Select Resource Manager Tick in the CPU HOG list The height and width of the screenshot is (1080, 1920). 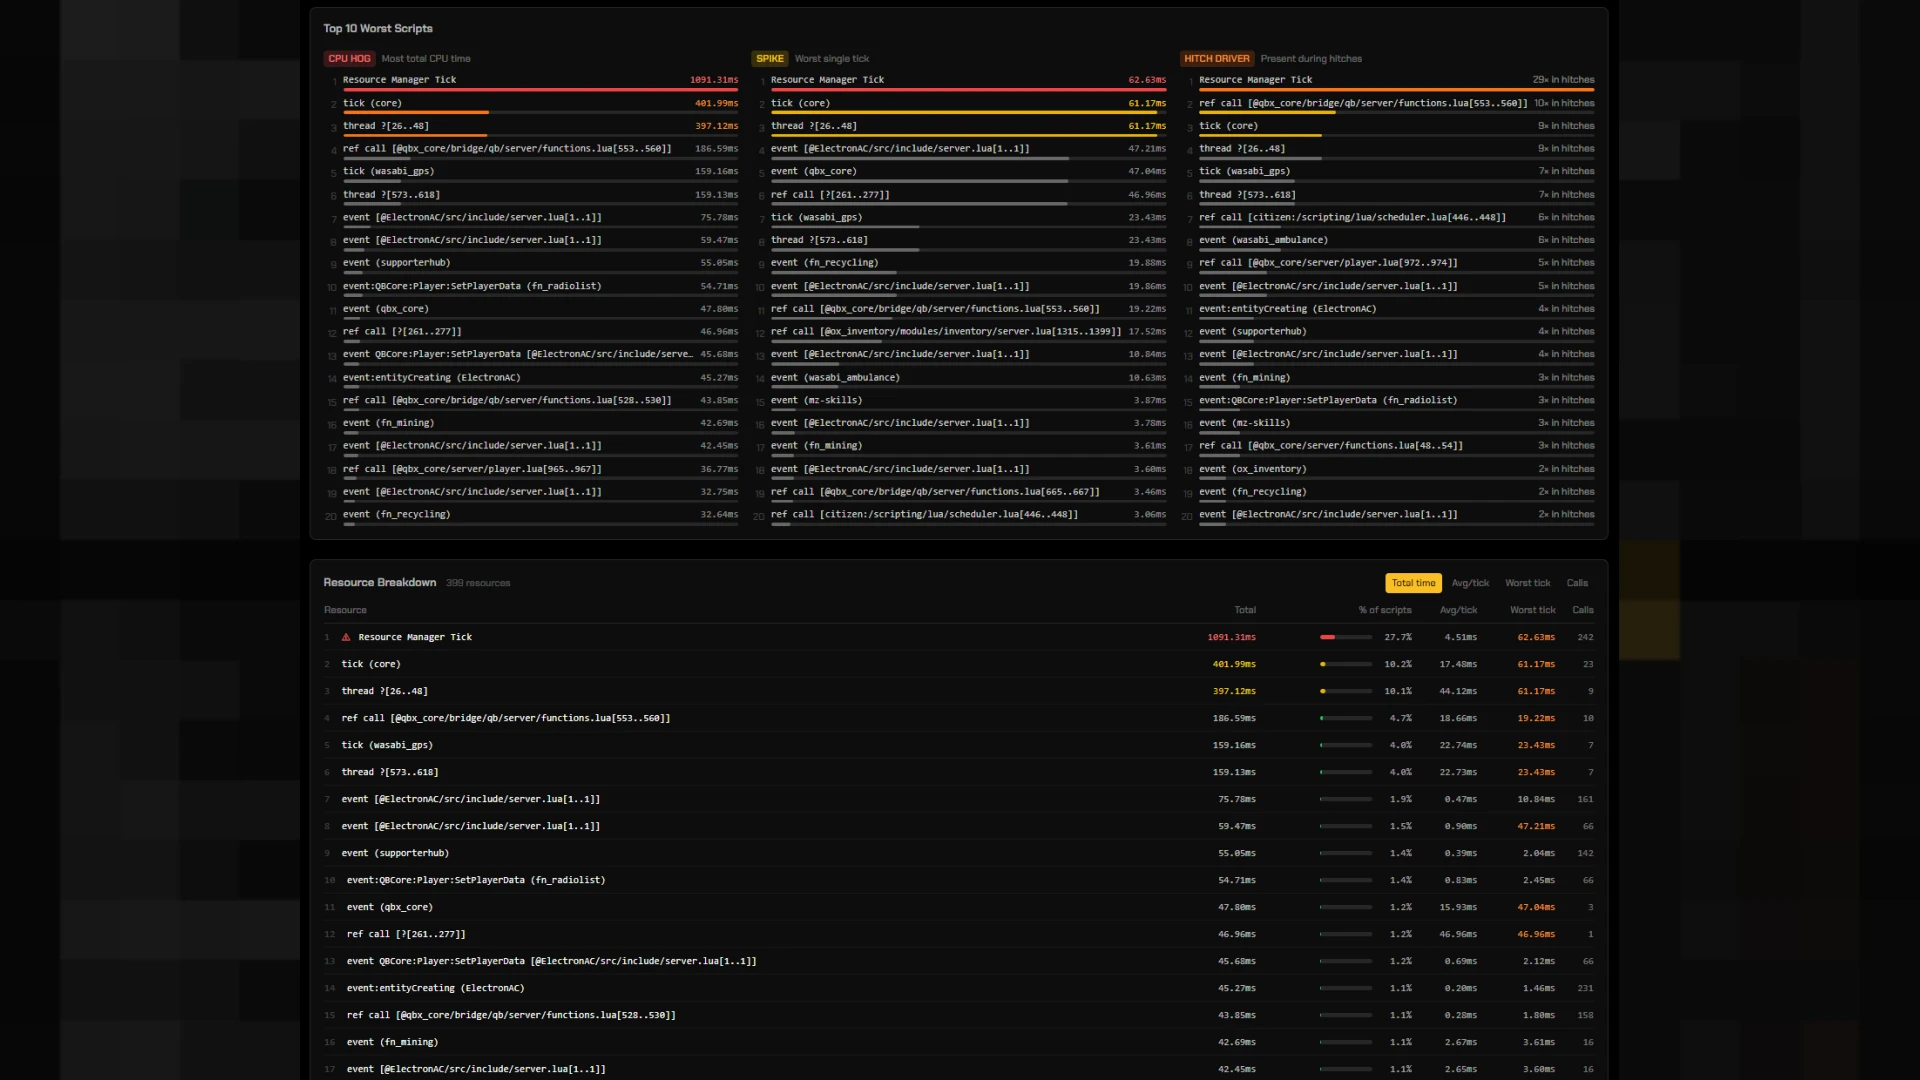533,82
